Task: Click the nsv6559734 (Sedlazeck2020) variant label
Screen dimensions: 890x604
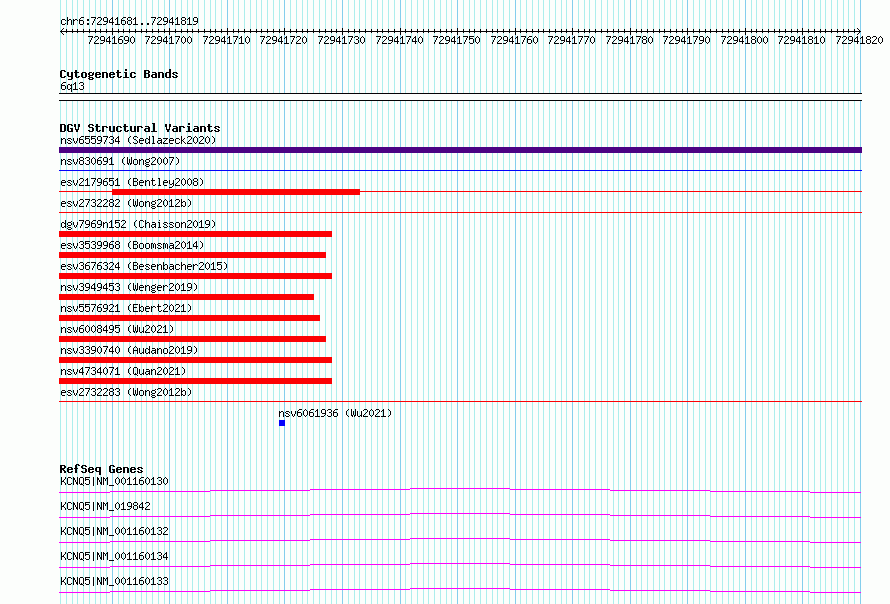Action: click(x=138, y=140)
